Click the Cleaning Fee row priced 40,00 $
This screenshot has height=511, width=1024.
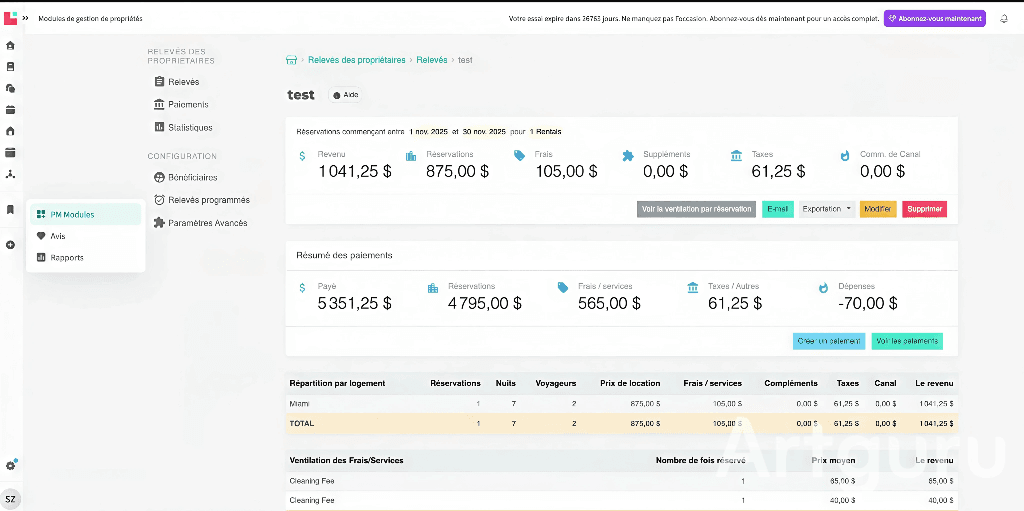pos(622,501)
